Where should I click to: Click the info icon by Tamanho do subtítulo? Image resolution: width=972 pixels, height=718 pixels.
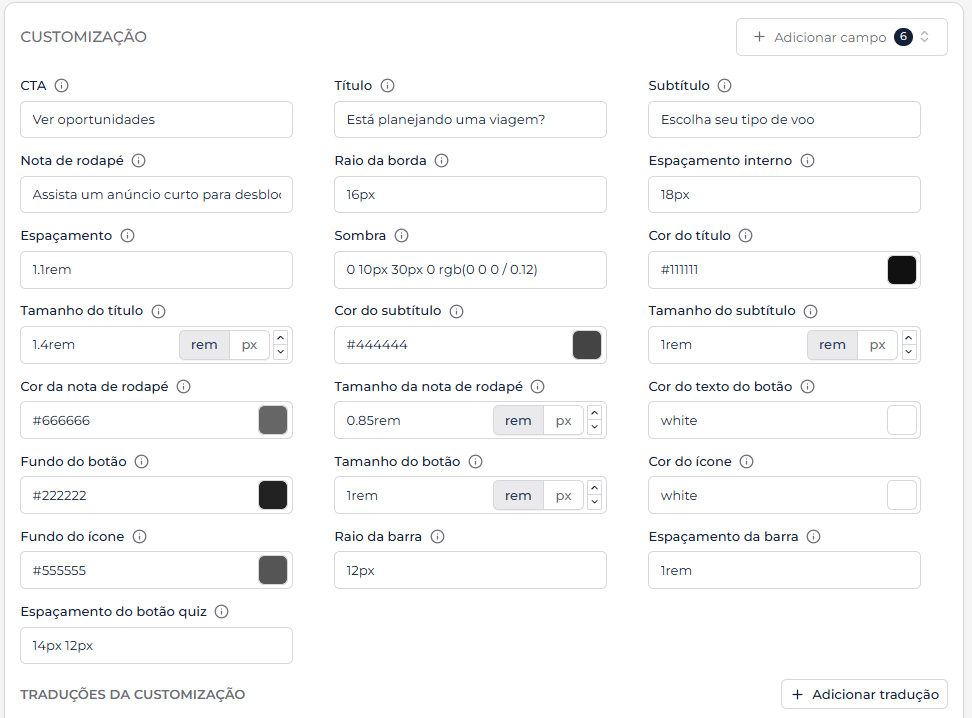(811, 311)
